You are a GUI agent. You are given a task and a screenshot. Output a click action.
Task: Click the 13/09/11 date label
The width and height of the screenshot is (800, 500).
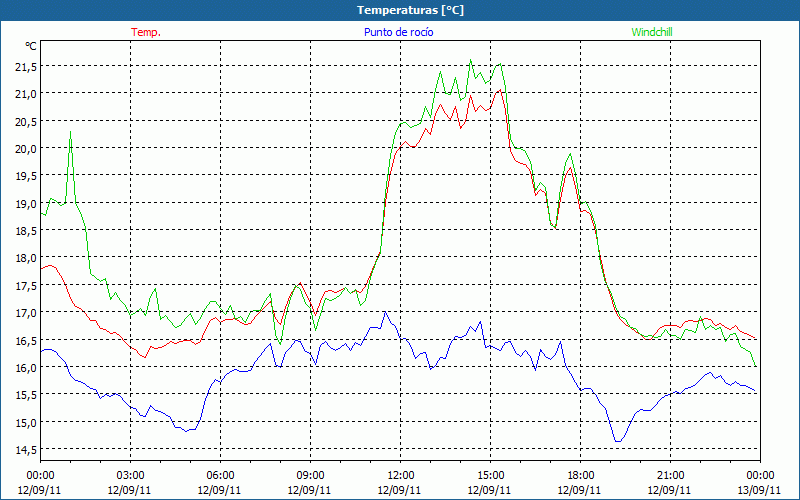tap(760, 490)
